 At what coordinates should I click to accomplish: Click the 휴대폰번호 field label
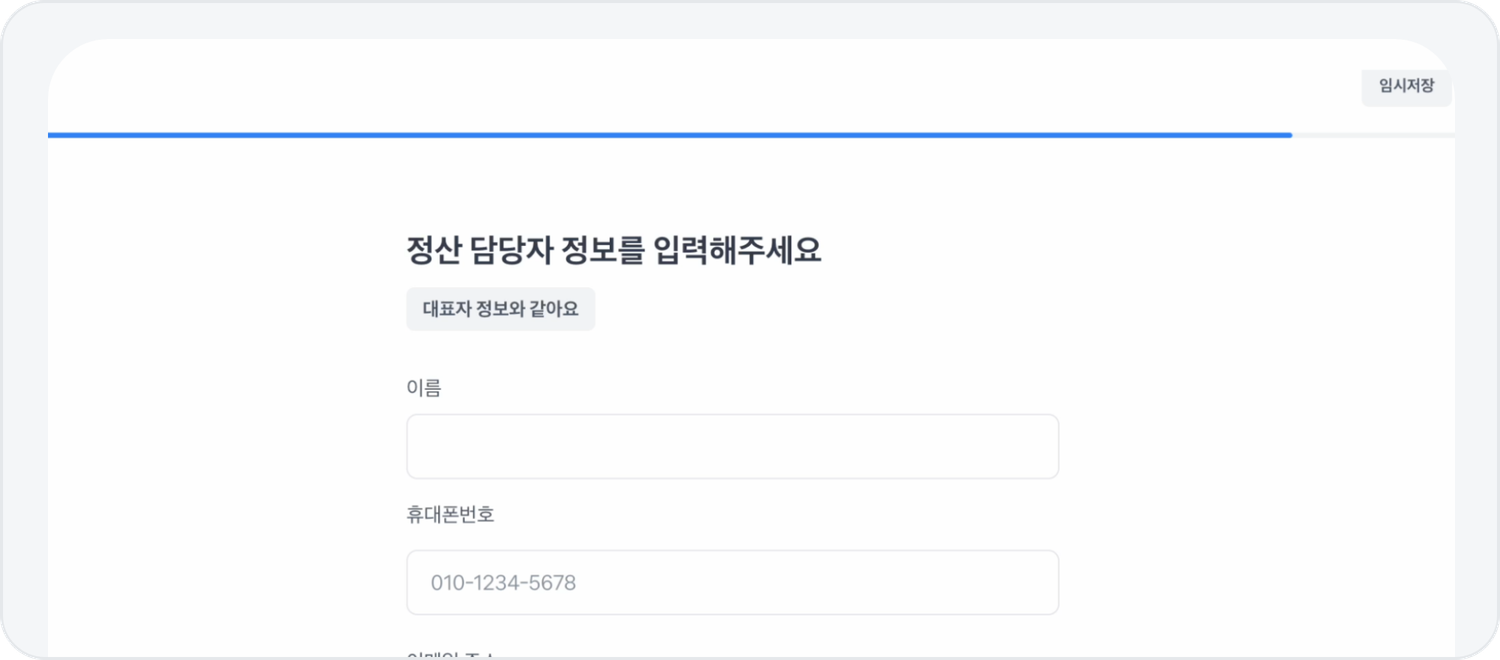(x=450, y=515)
